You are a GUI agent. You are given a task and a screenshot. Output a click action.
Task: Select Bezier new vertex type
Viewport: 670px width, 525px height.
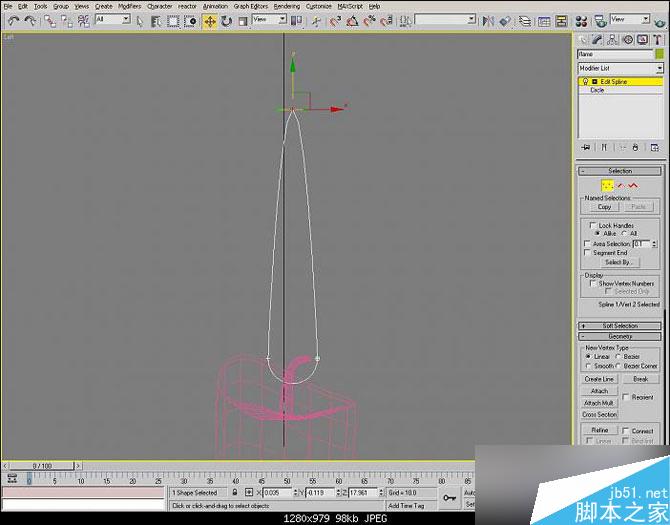(x=618, y=356)
